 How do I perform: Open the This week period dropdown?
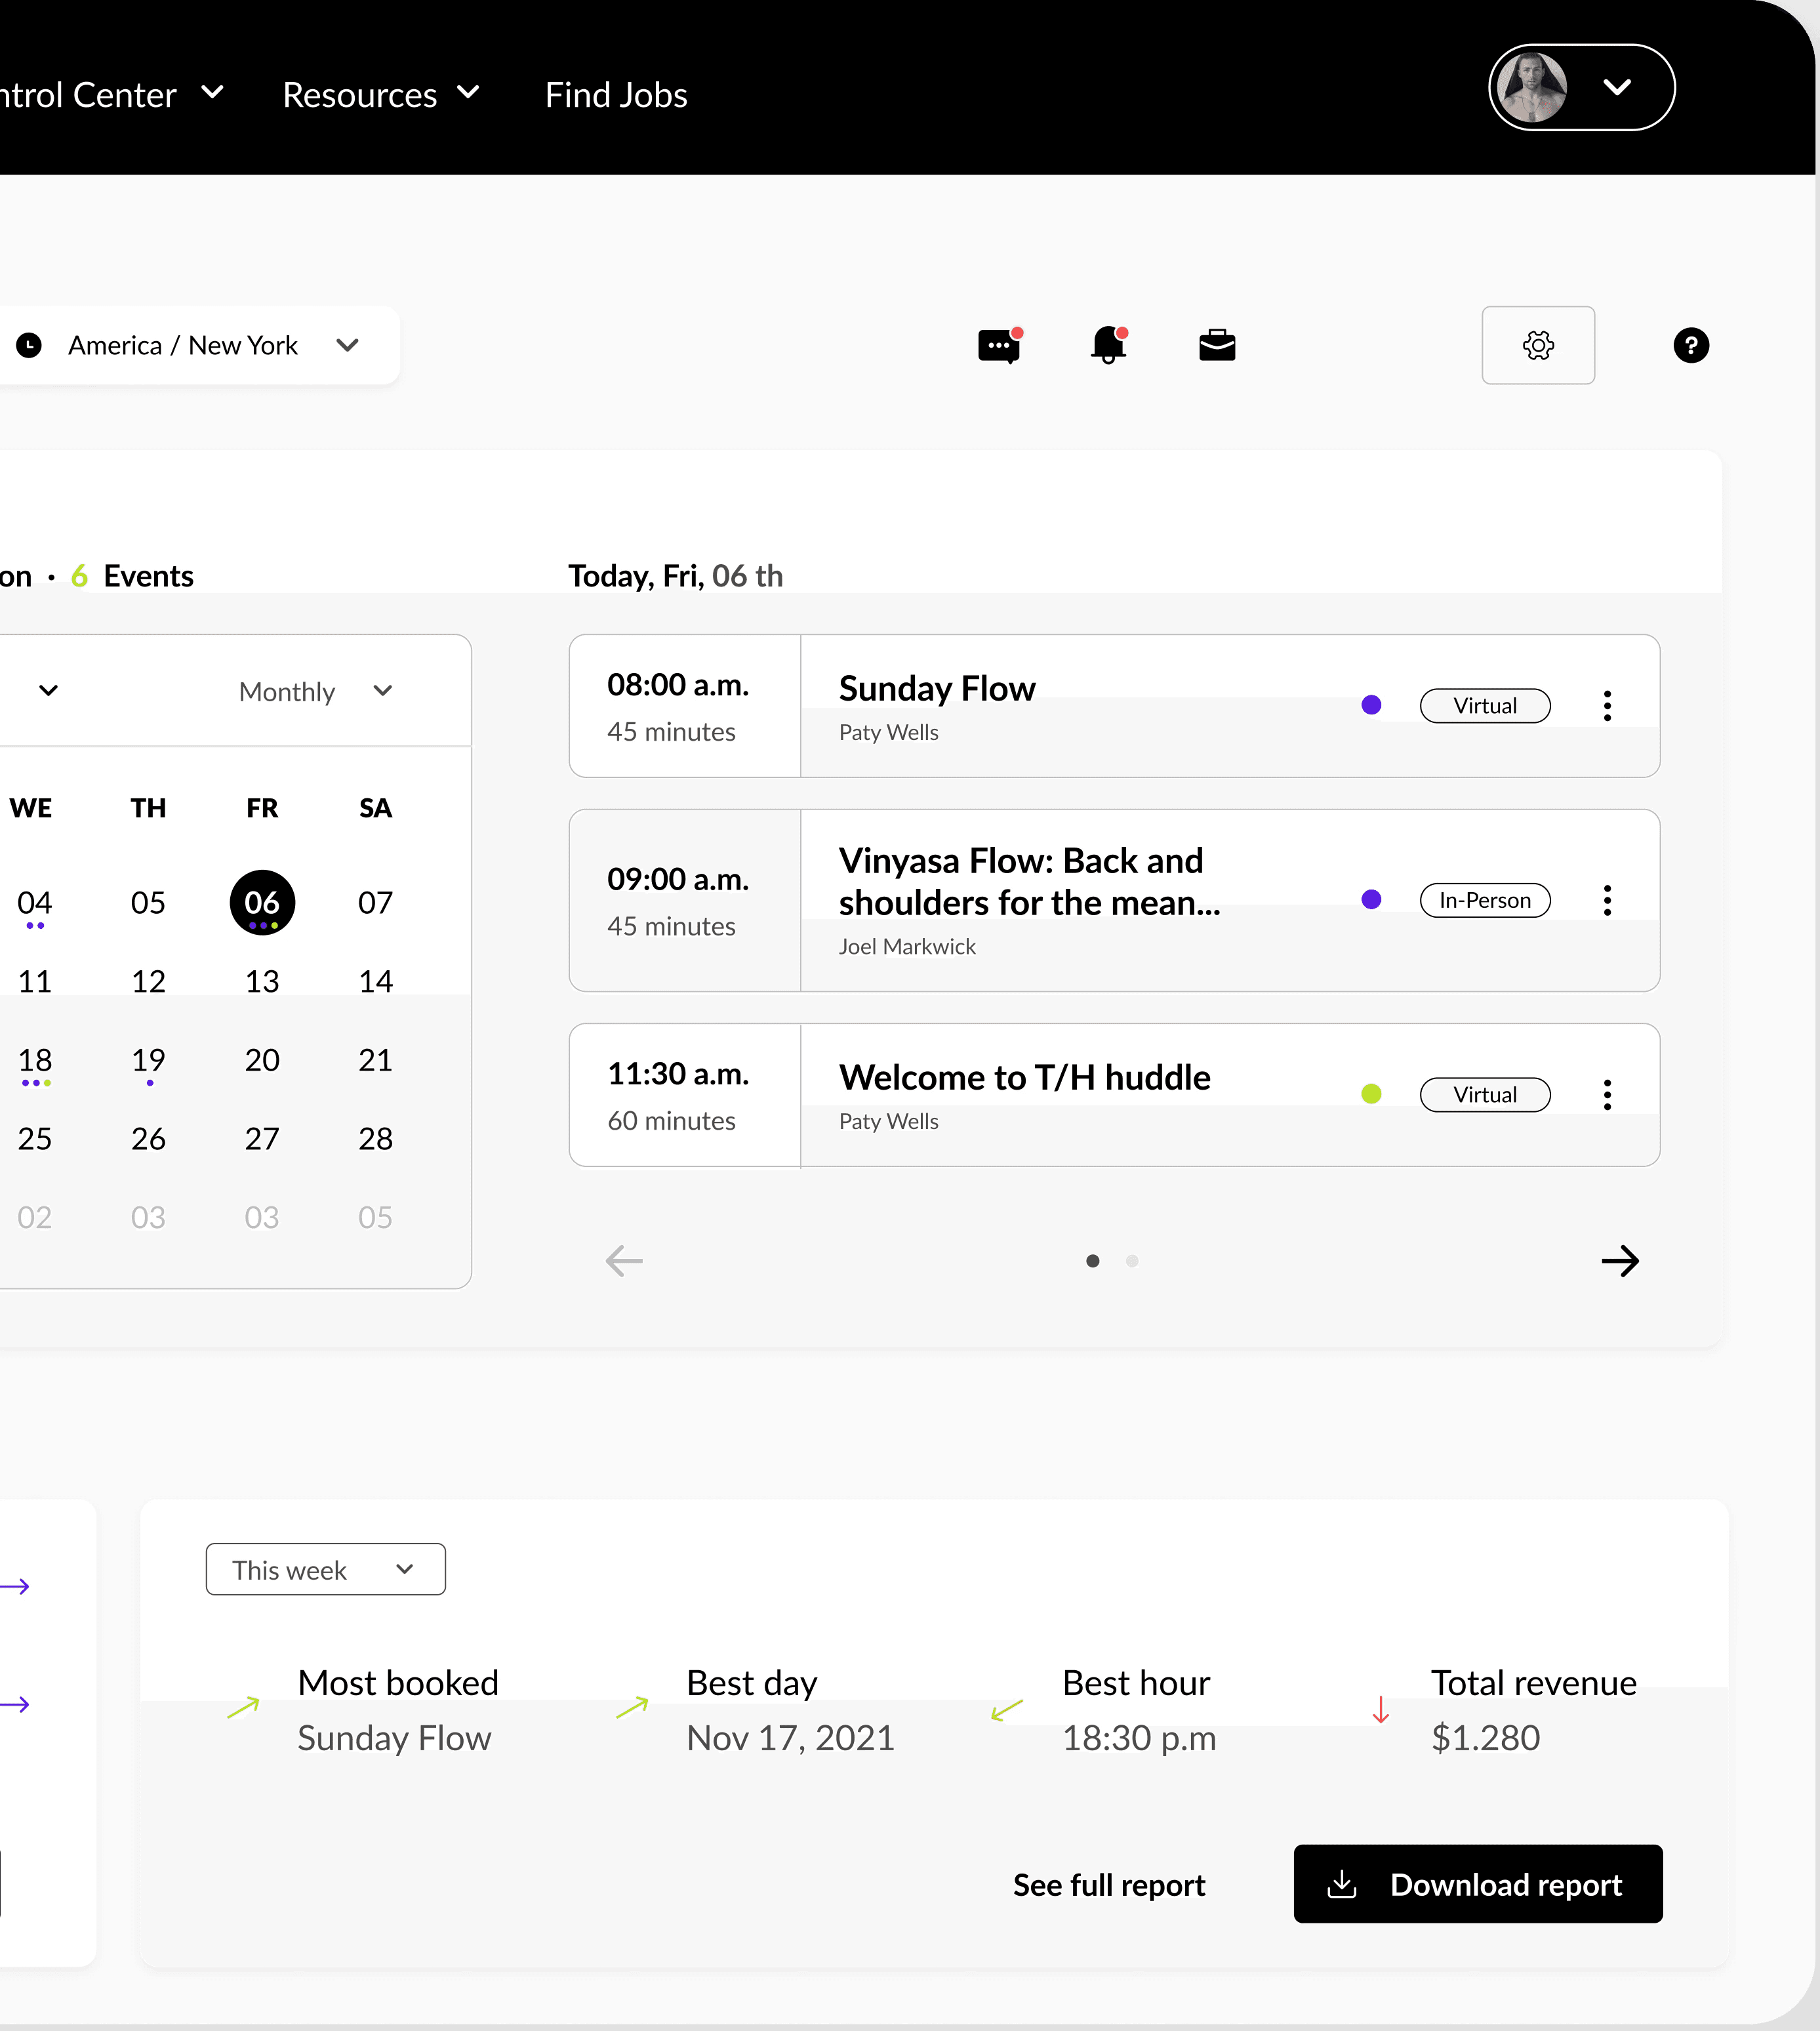pyautogui.click(x=325, y=1569)
